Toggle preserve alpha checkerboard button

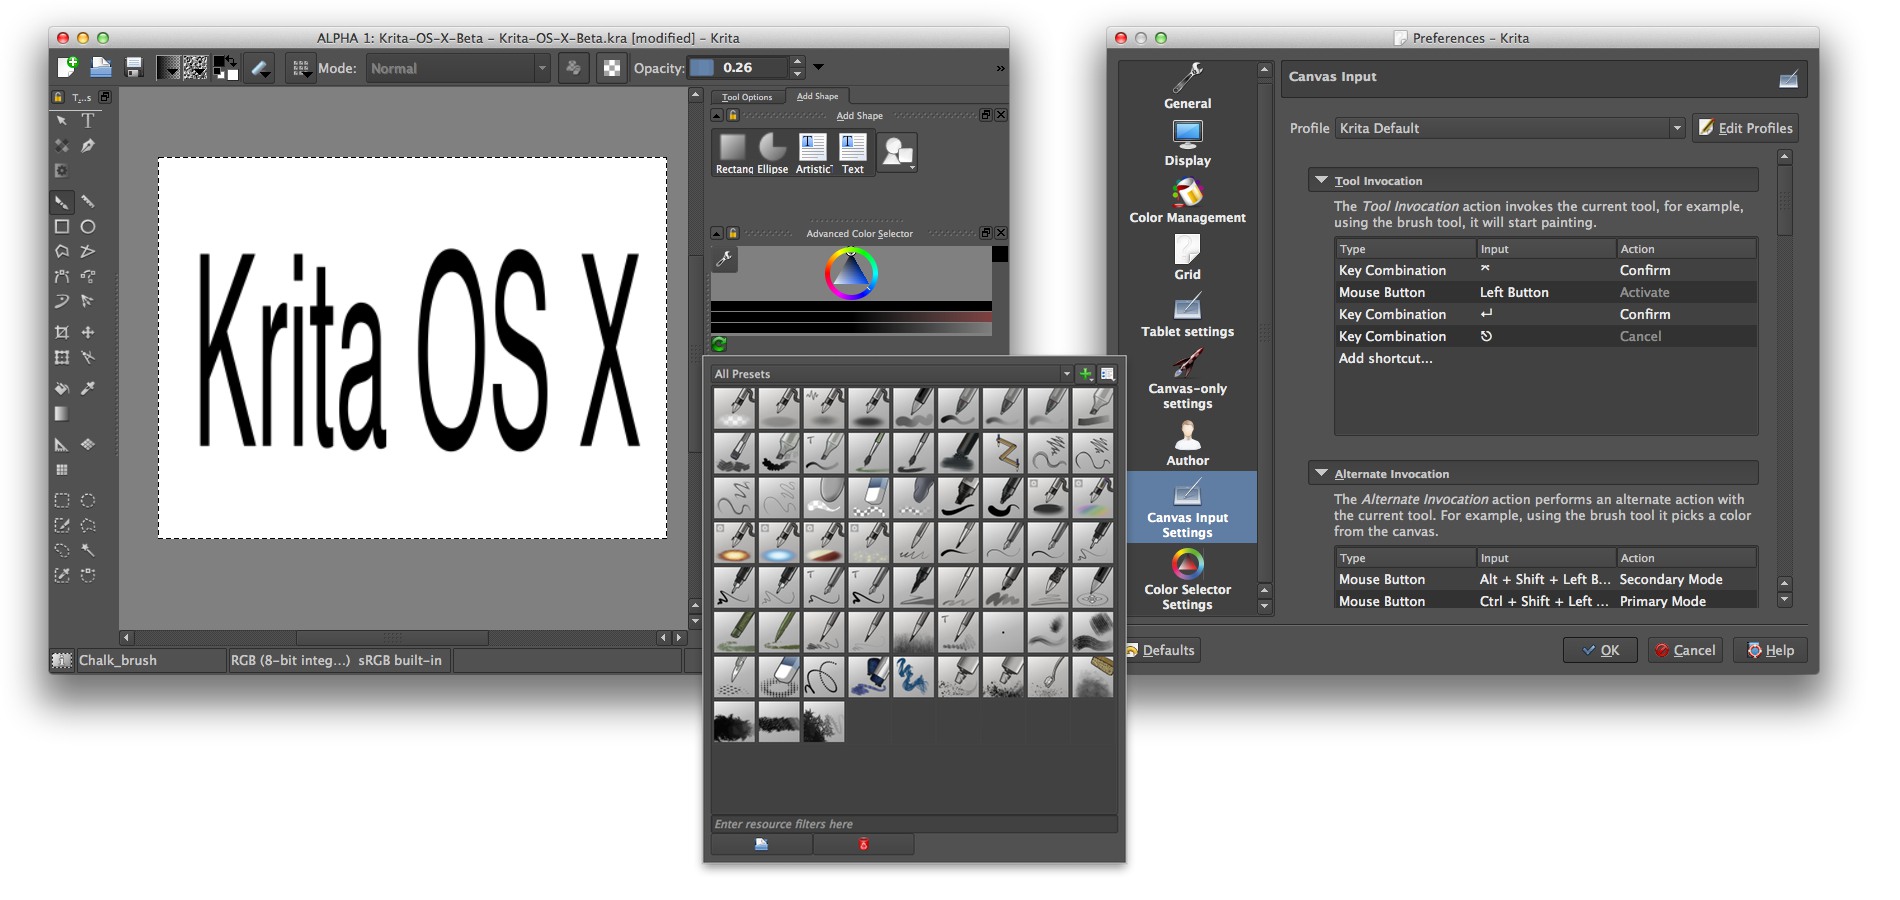[x=612, y=68]
